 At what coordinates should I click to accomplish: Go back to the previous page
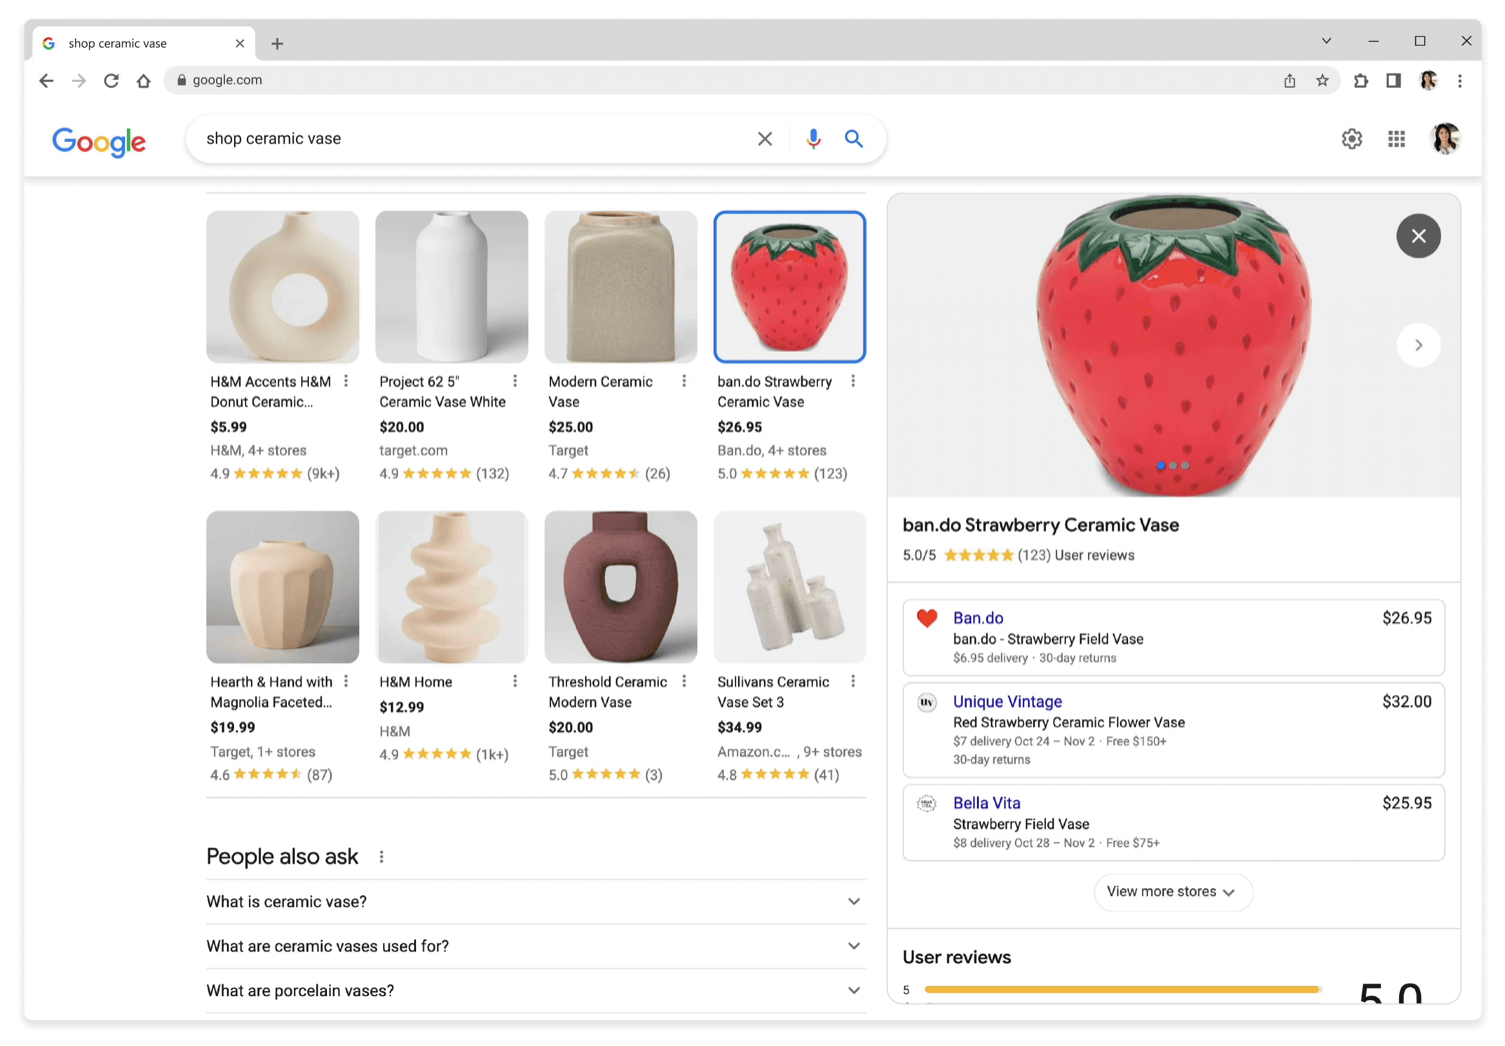pyautogui.click(x=46, y=81)
